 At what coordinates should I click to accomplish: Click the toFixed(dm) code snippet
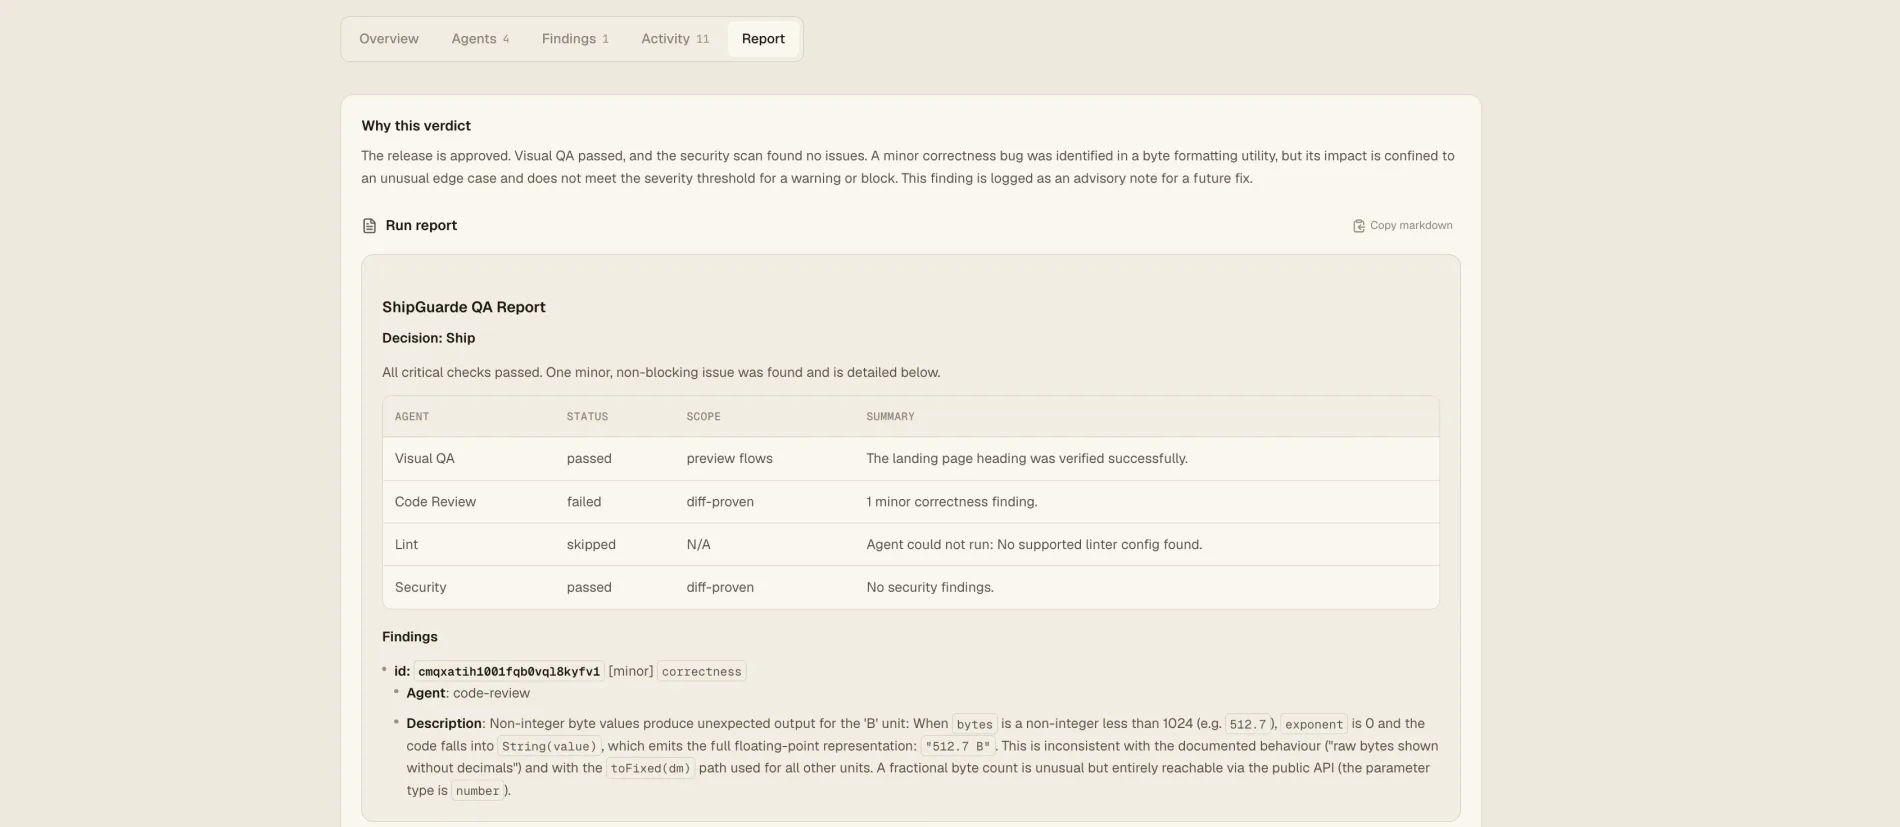pyautogui.click(x=650, y=769)
